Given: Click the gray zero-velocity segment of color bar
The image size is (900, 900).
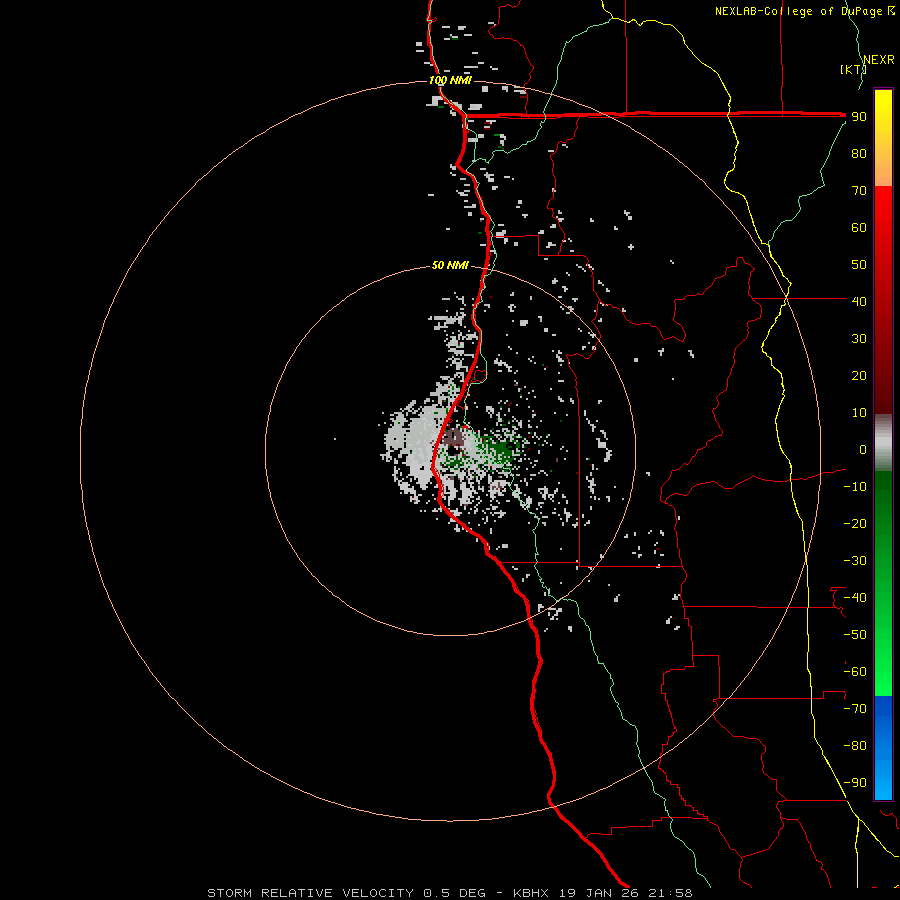Looking at the screenshot, I should pos(883,442).
